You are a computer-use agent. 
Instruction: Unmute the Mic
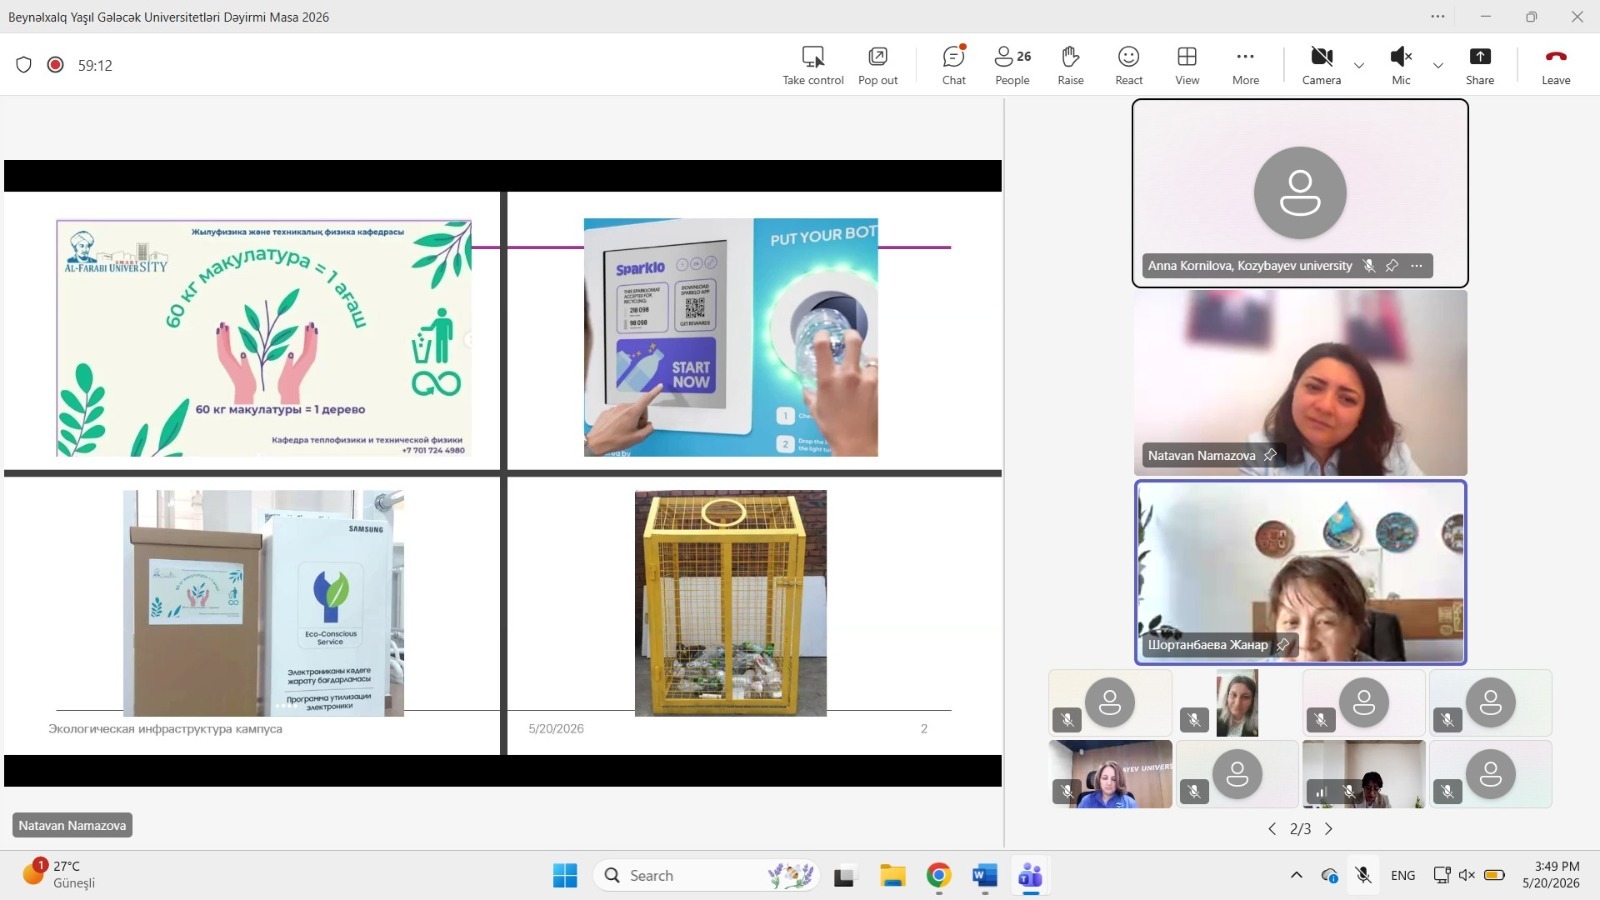tap(1401, 66)
